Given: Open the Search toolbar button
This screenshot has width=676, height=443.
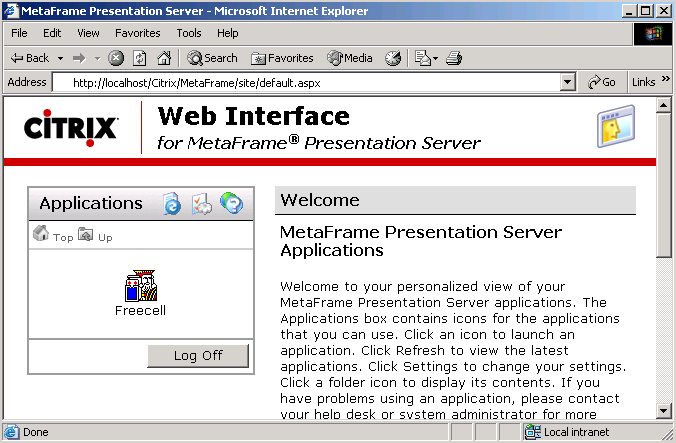Looking at the screenshot, I should click(x=212, y=58).
